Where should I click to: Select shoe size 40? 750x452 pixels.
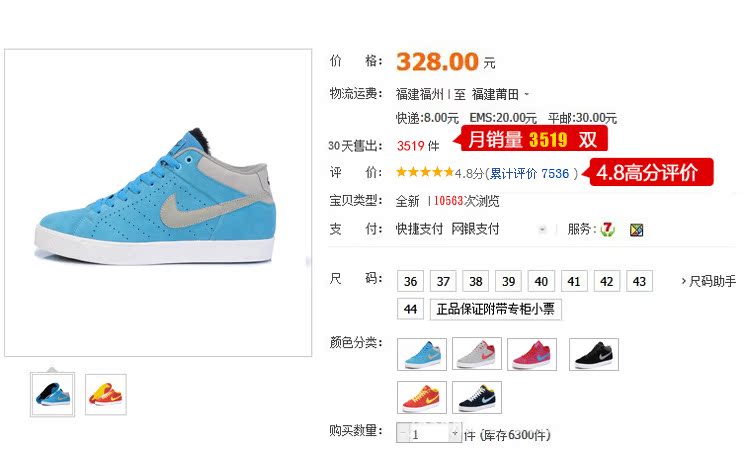click(541, 281)
